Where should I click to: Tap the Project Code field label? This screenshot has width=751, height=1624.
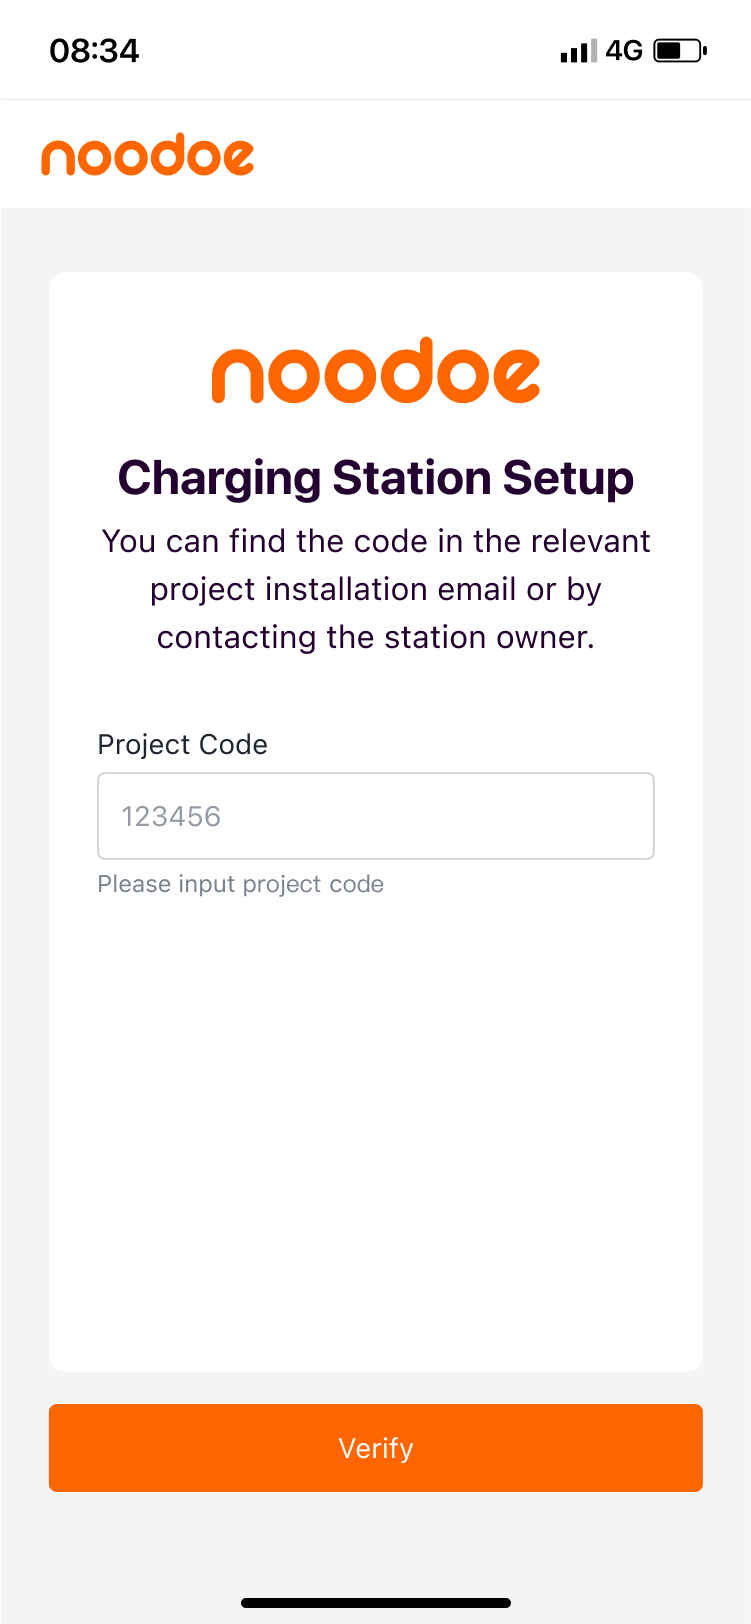(183, 745)
